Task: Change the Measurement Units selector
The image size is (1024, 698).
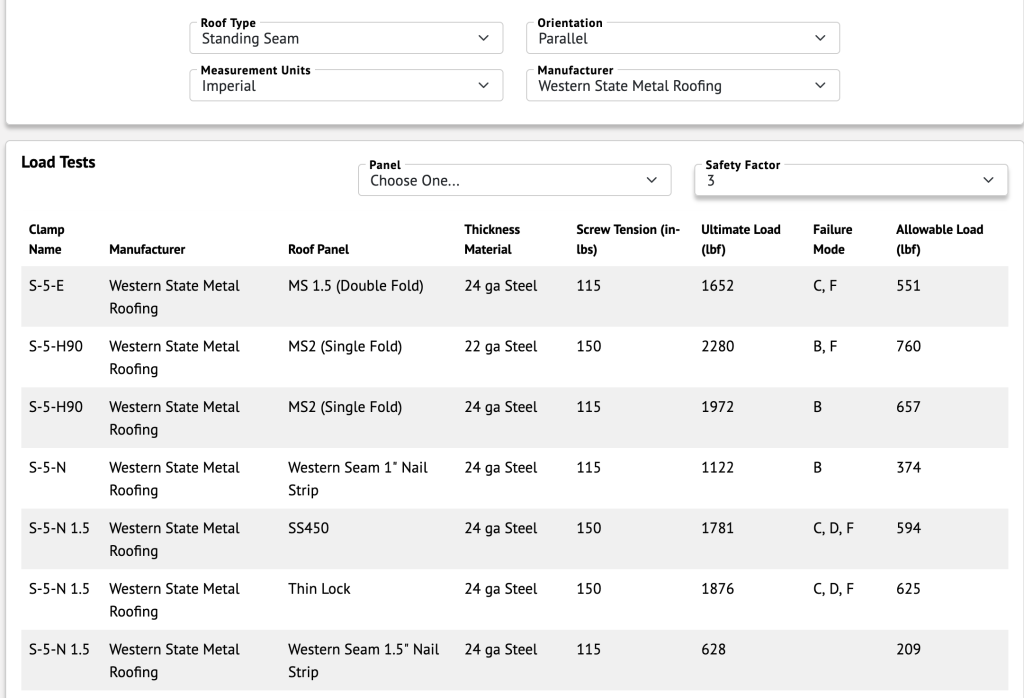Action: (x=345, y=86)
